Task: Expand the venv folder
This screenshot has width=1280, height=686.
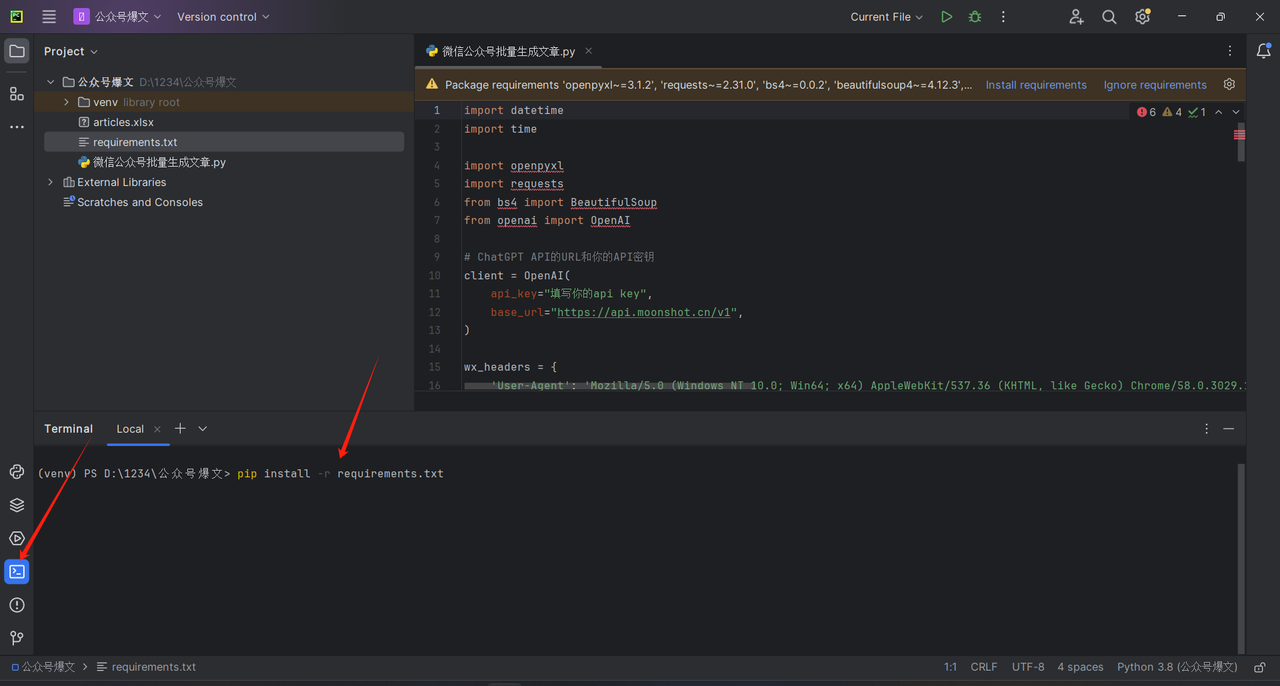Action: coord(67,102)
